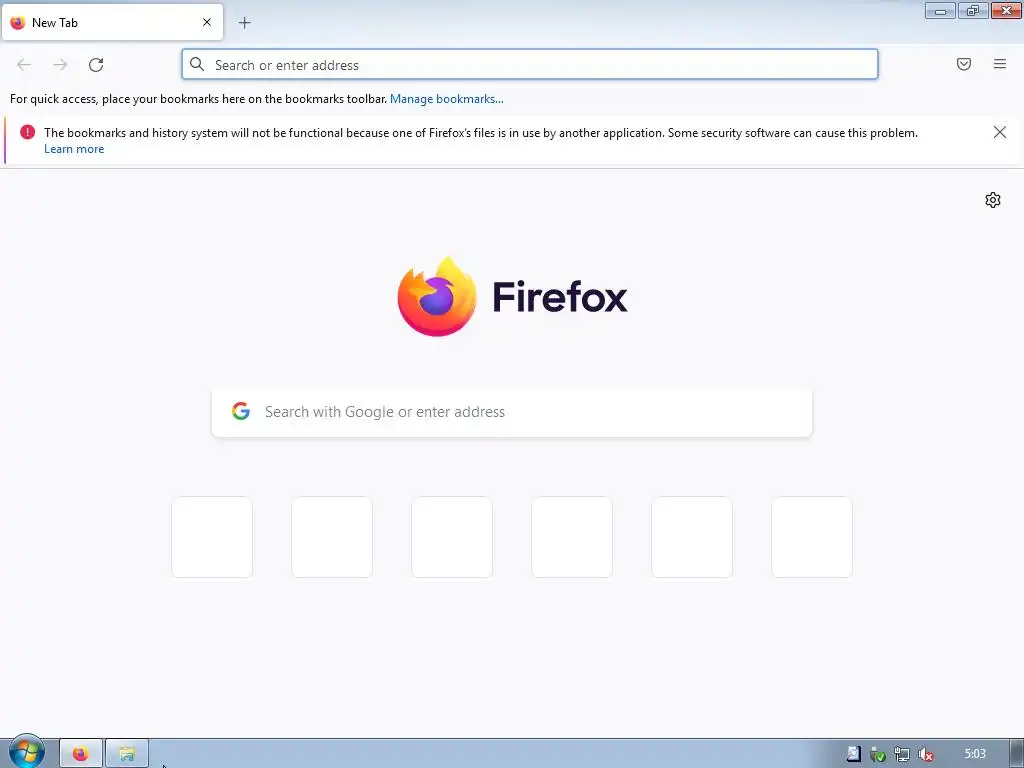The width and height of the screenshot is (1024, 768).
Task: Open Windows Explorer from taskbar
Action: [x=127, y=754]
